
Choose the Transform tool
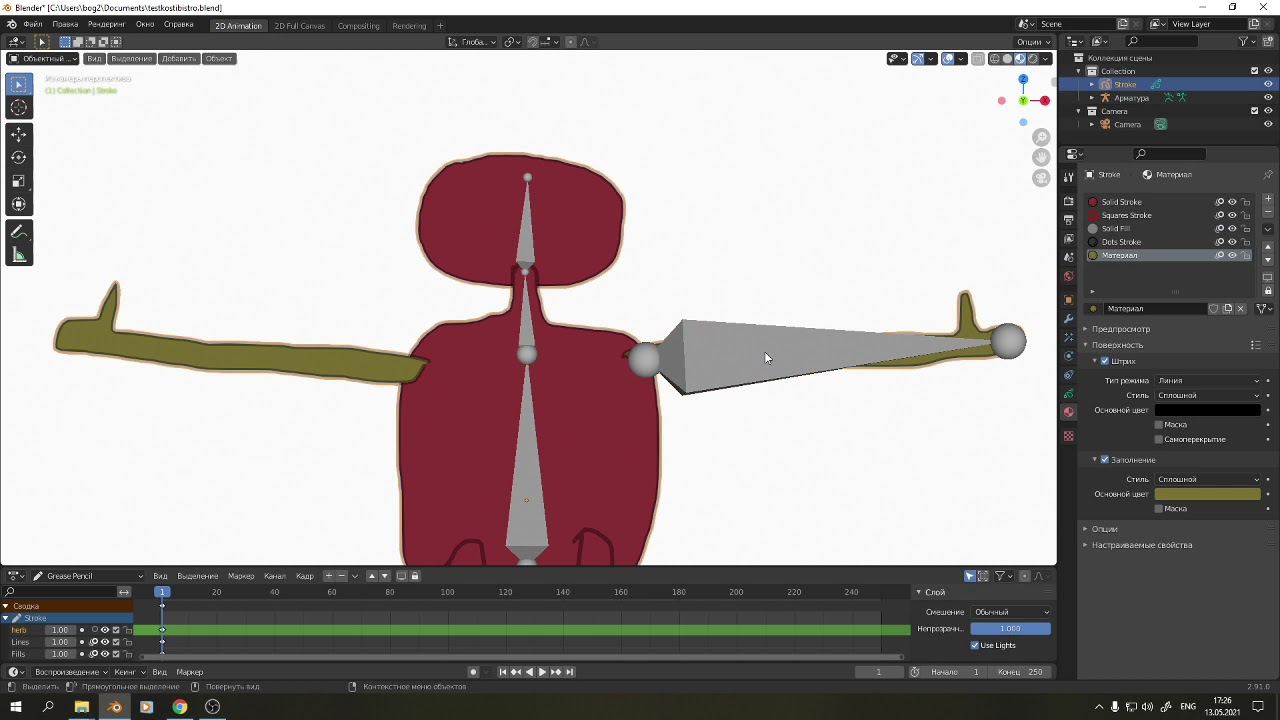point(18,204)
